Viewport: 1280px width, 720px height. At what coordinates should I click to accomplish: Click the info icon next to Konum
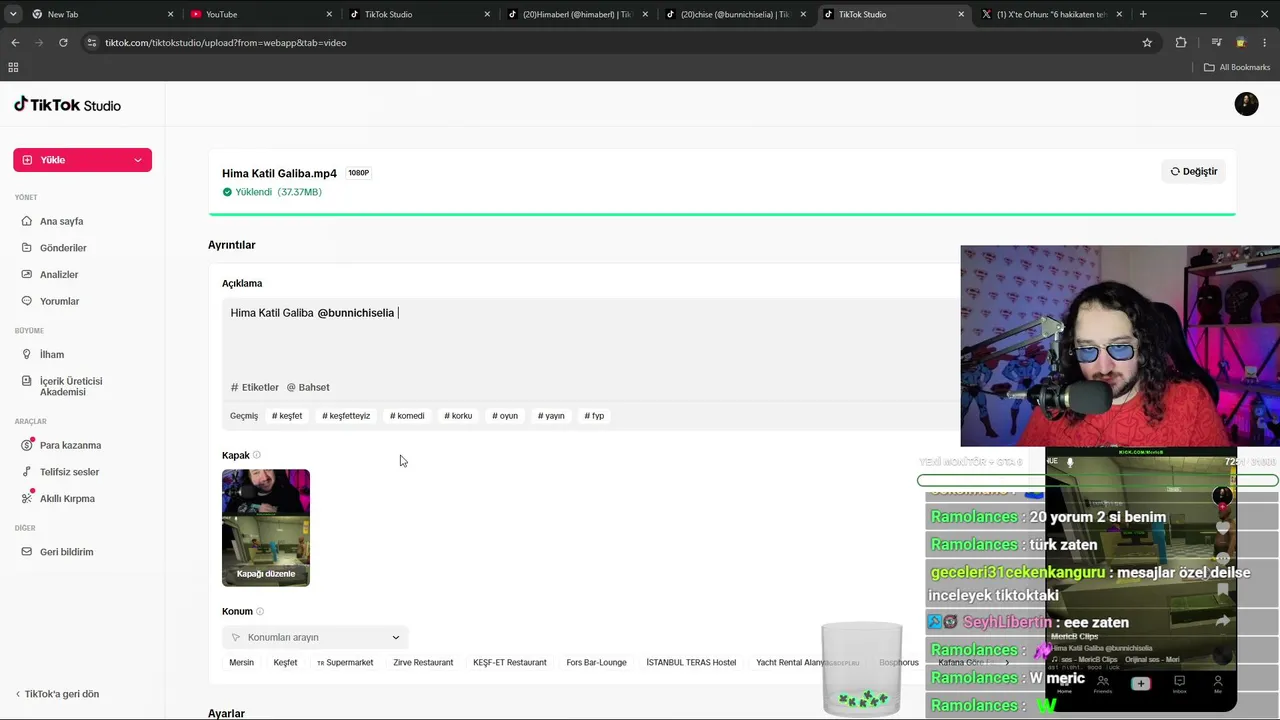[x=260, y=611]
